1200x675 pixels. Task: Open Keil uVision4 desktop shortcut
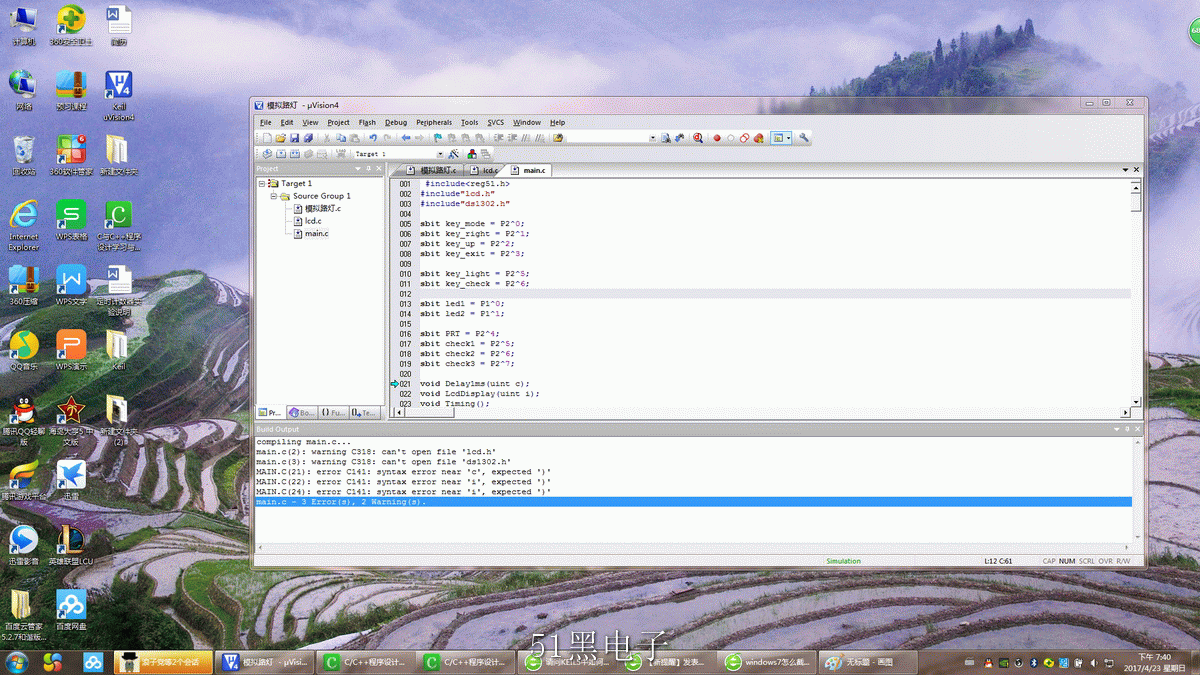pos(118,96)
